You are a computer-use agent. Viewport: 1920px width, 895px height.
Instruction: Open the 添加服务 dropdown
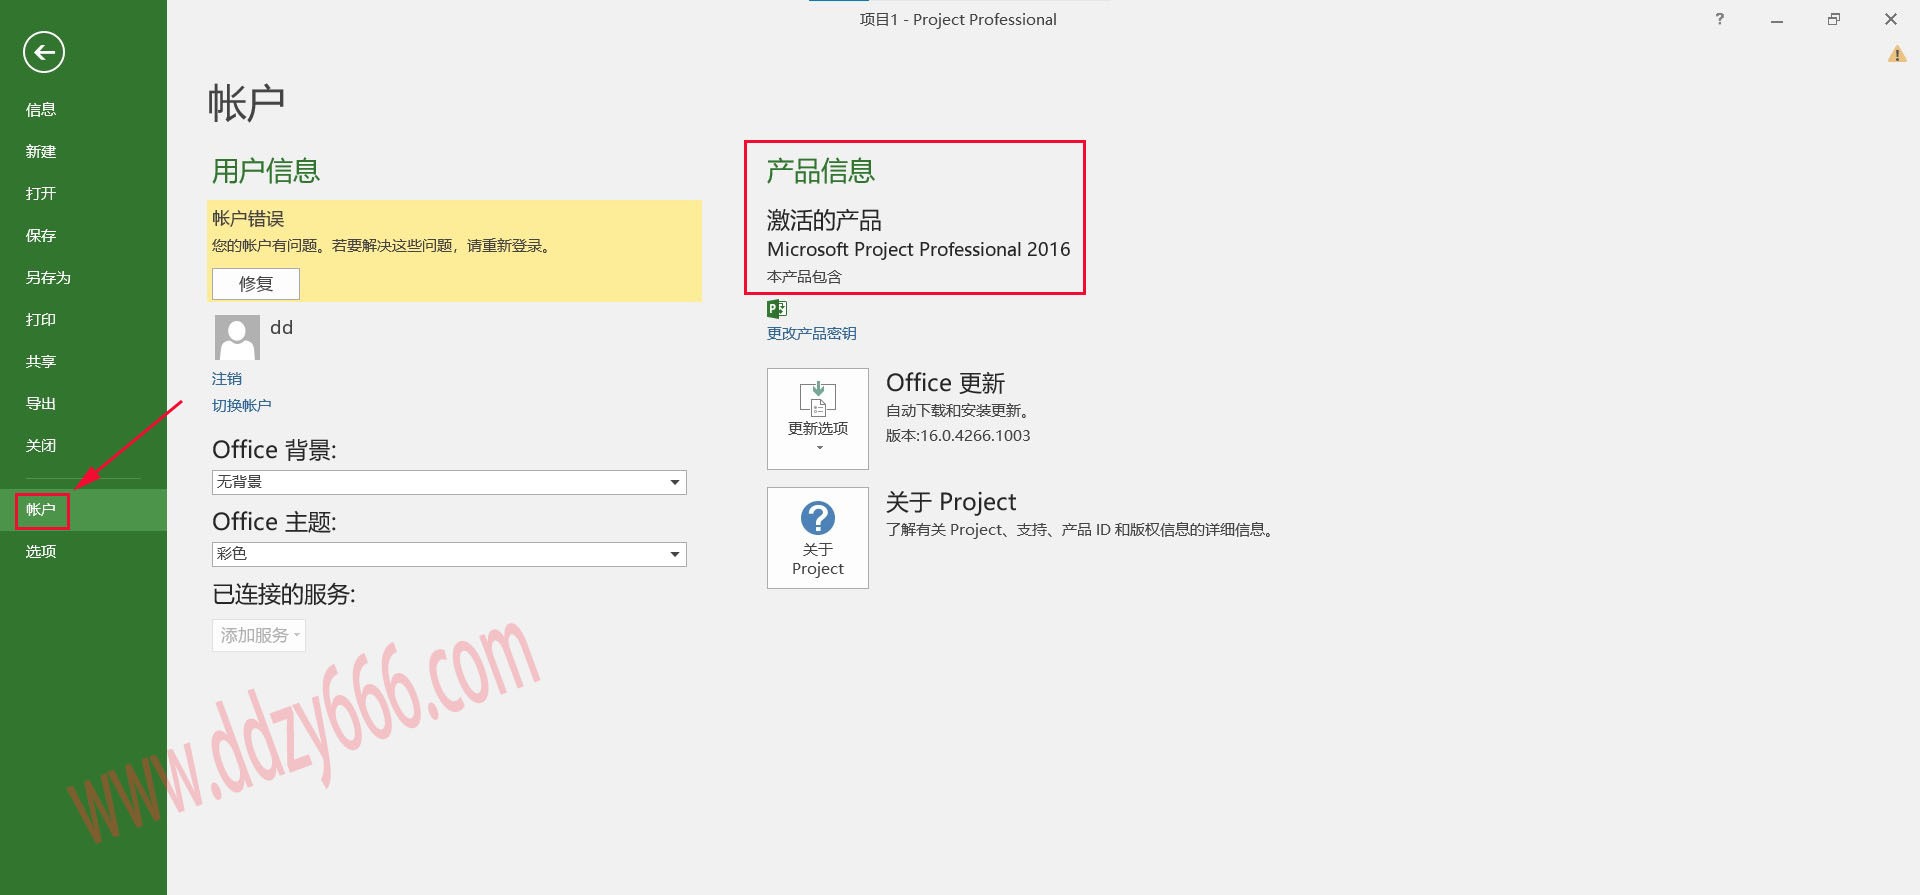tap(259, 636)
